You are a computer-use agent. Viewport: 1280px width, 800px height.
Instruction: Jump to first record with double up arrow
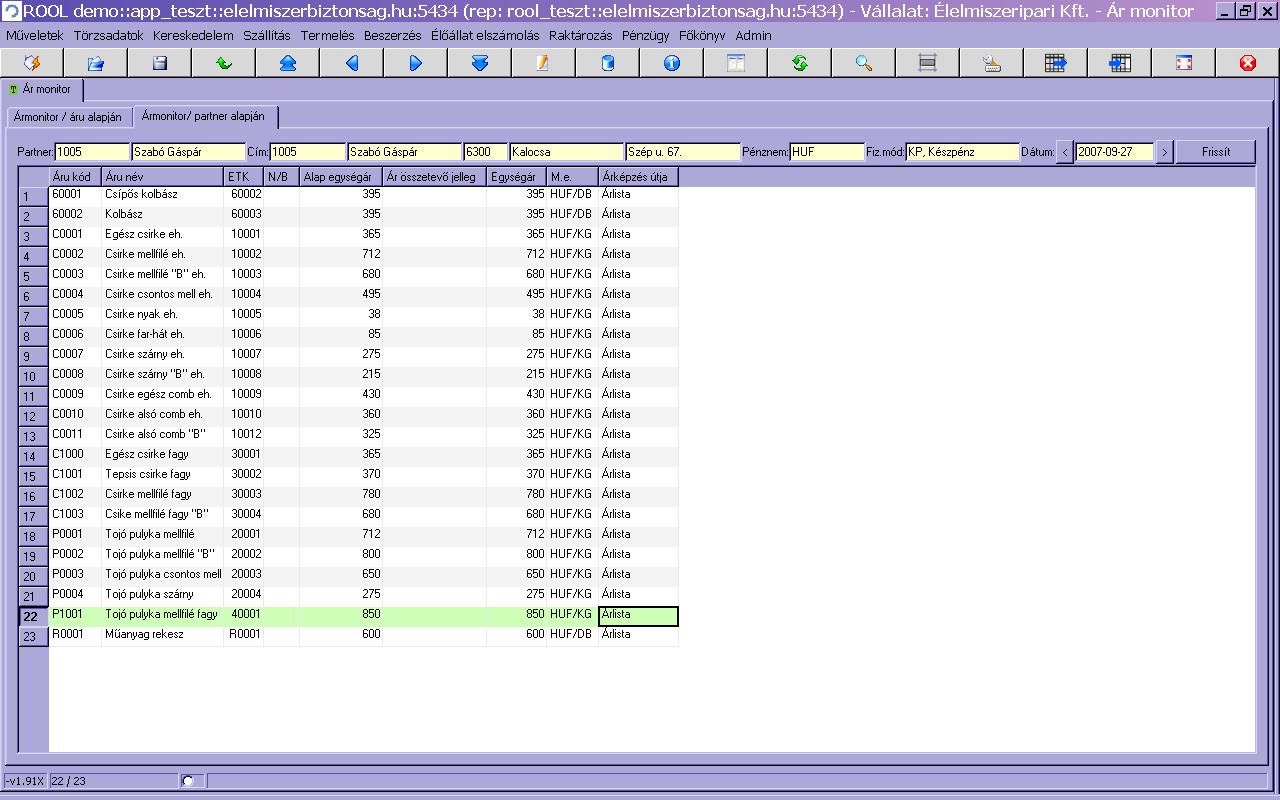[x=288, y=63]
